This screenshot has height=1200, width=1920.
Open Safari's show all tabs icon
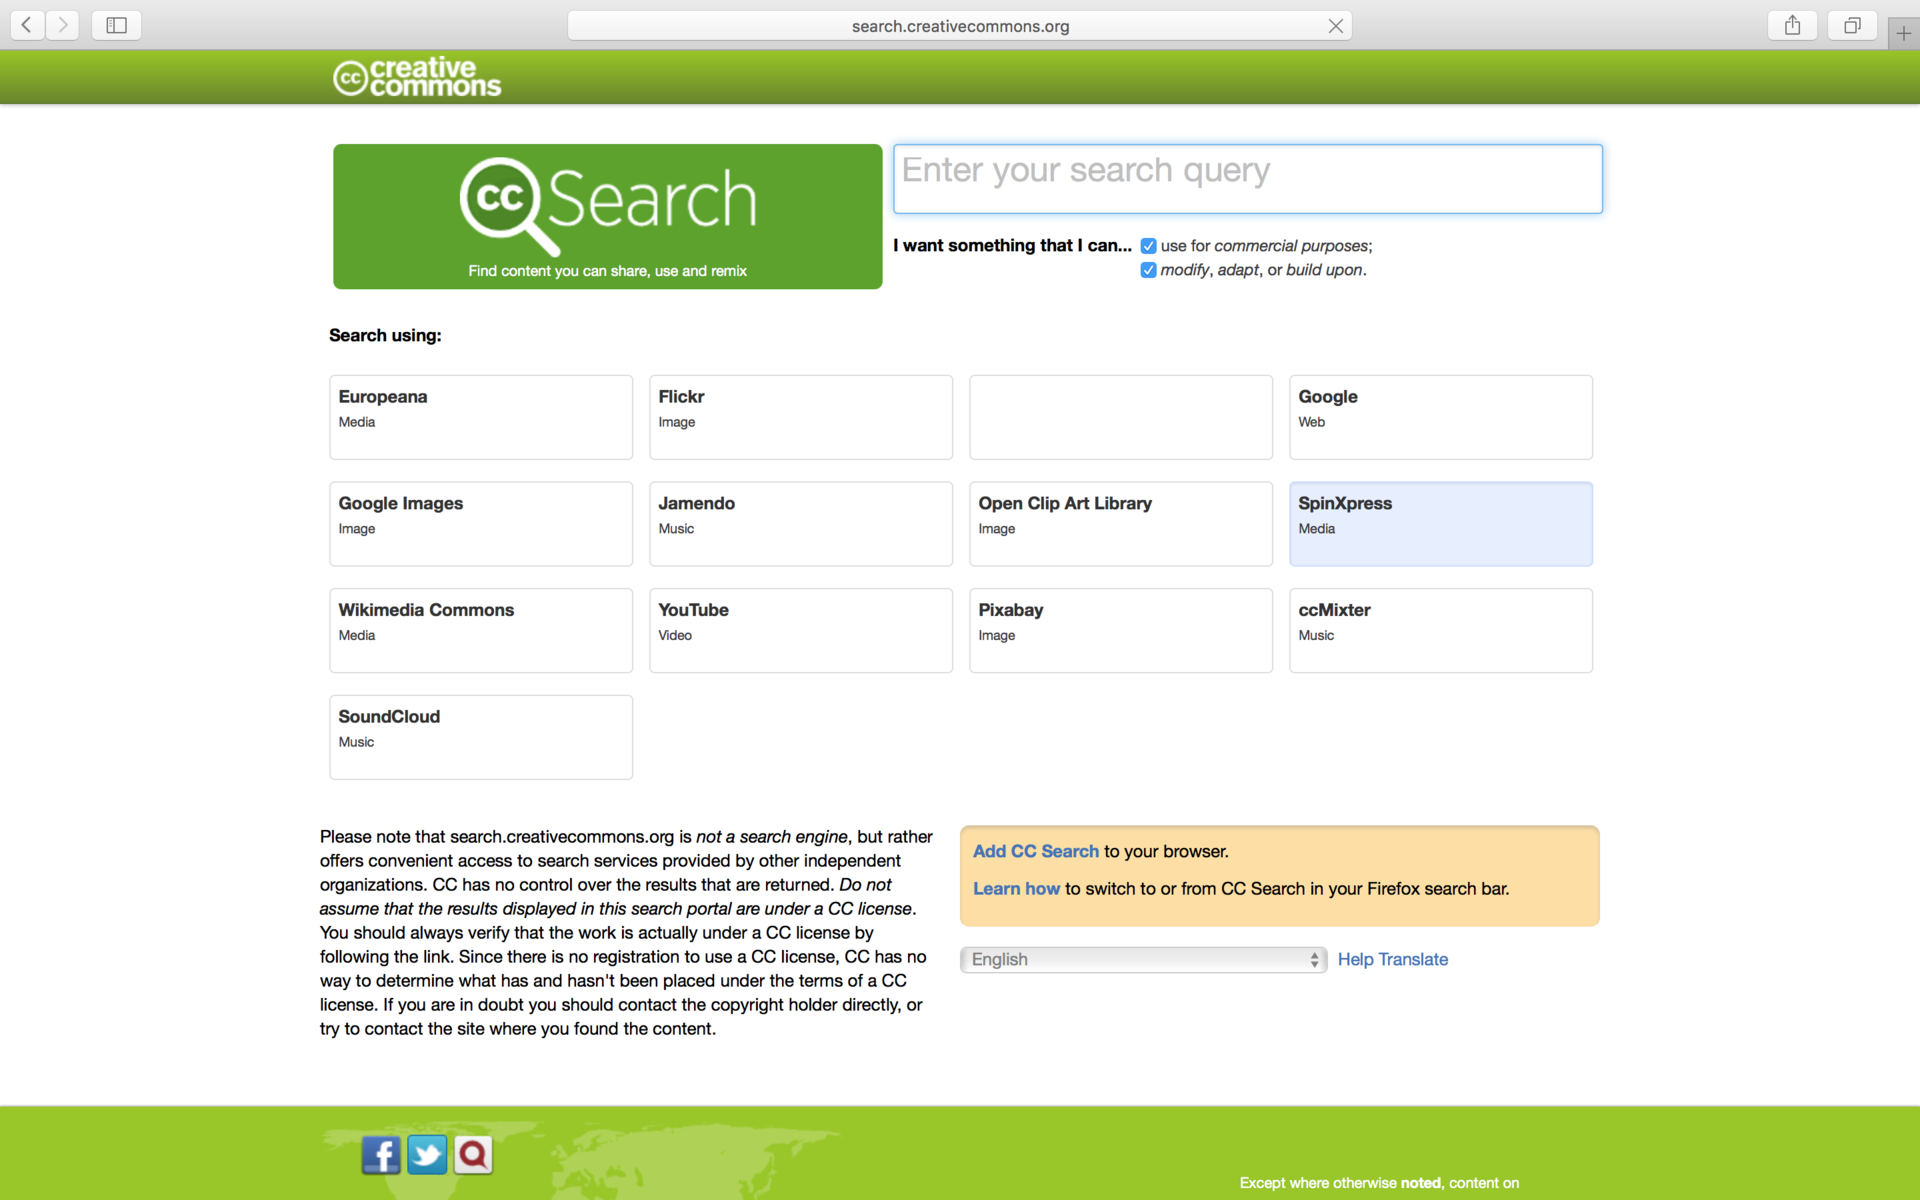tap(1852, 26)
